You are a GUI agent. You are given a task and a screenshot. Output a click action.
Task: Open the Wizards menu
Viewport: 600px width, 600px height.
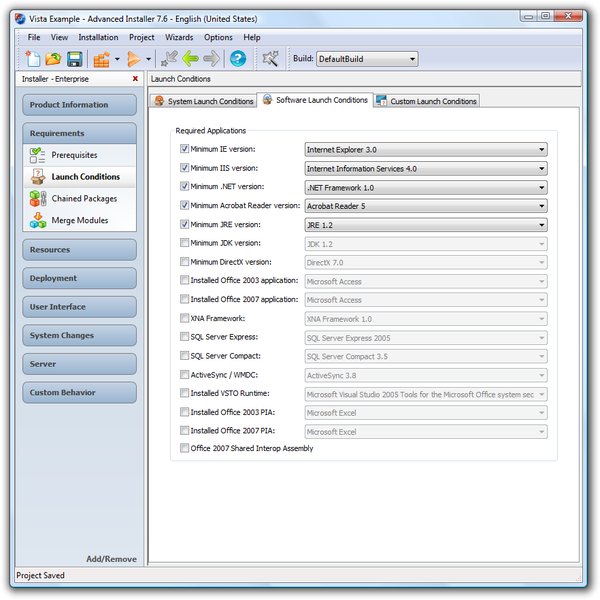[x=179, y=38]
